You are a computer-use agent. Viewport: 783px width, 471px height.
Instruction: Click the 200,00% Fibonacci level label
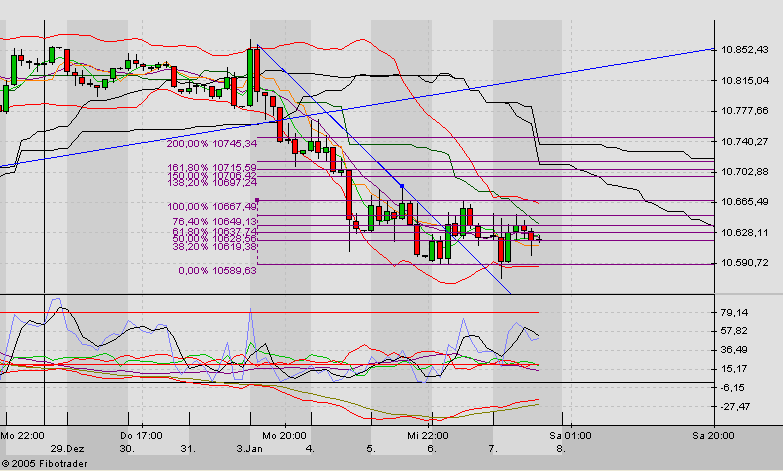211,144
